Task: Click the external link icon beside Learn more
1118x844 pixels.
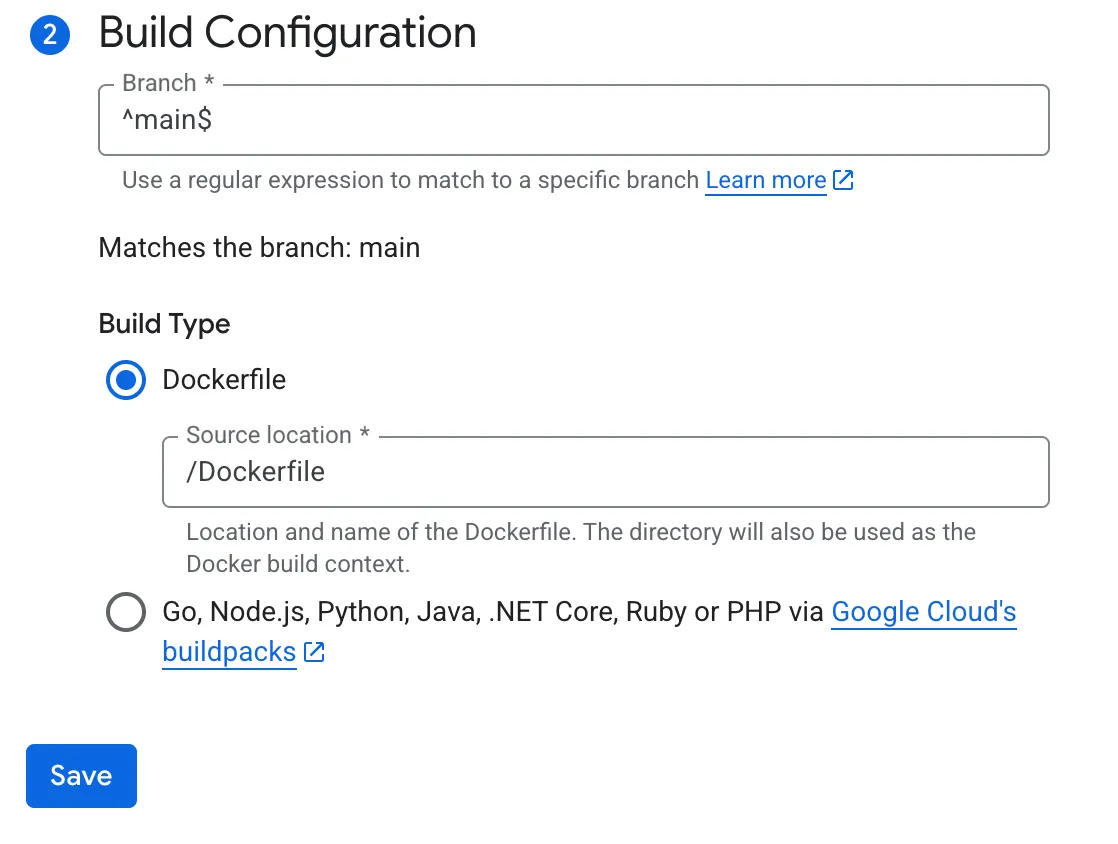Action: pyautogui.click(x=843, y=180)
